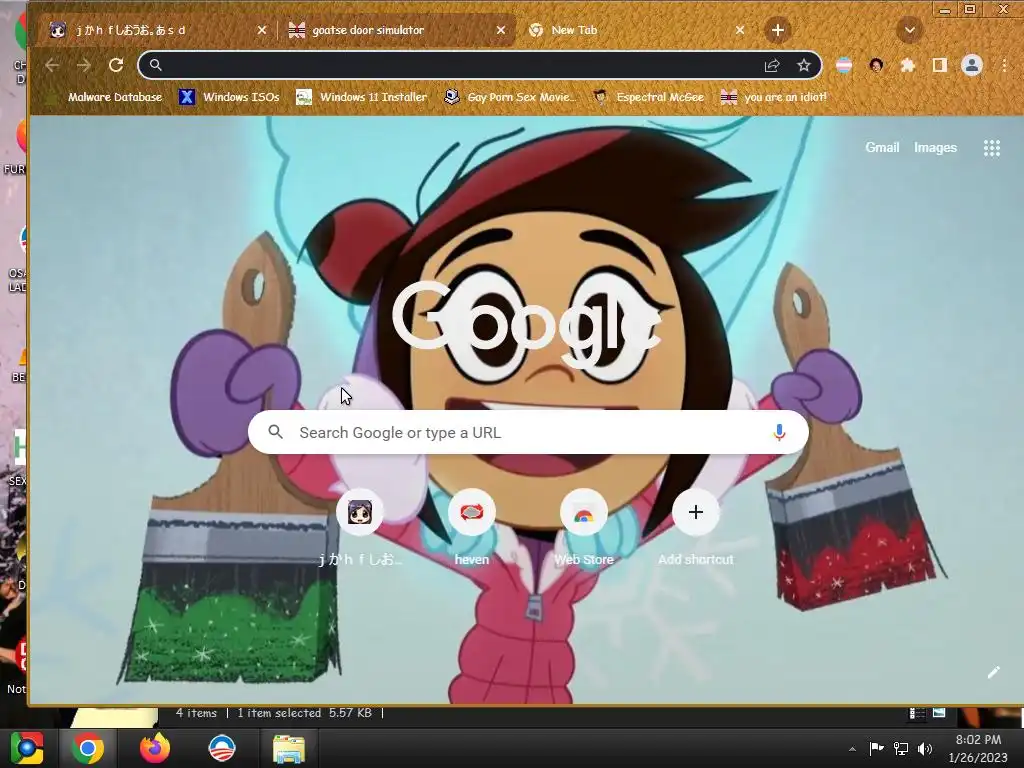1024x768 pixels.
Task: Close the goatse door simulator tab
Action: pos(501,30)
